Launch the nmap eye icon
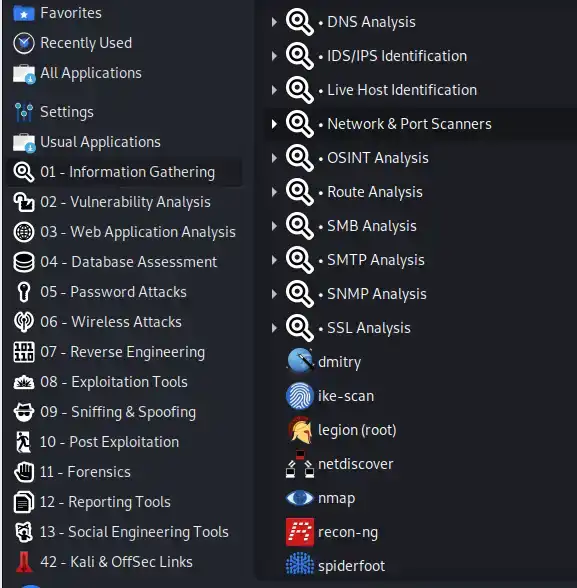577x588 pixels. point(299,498)
